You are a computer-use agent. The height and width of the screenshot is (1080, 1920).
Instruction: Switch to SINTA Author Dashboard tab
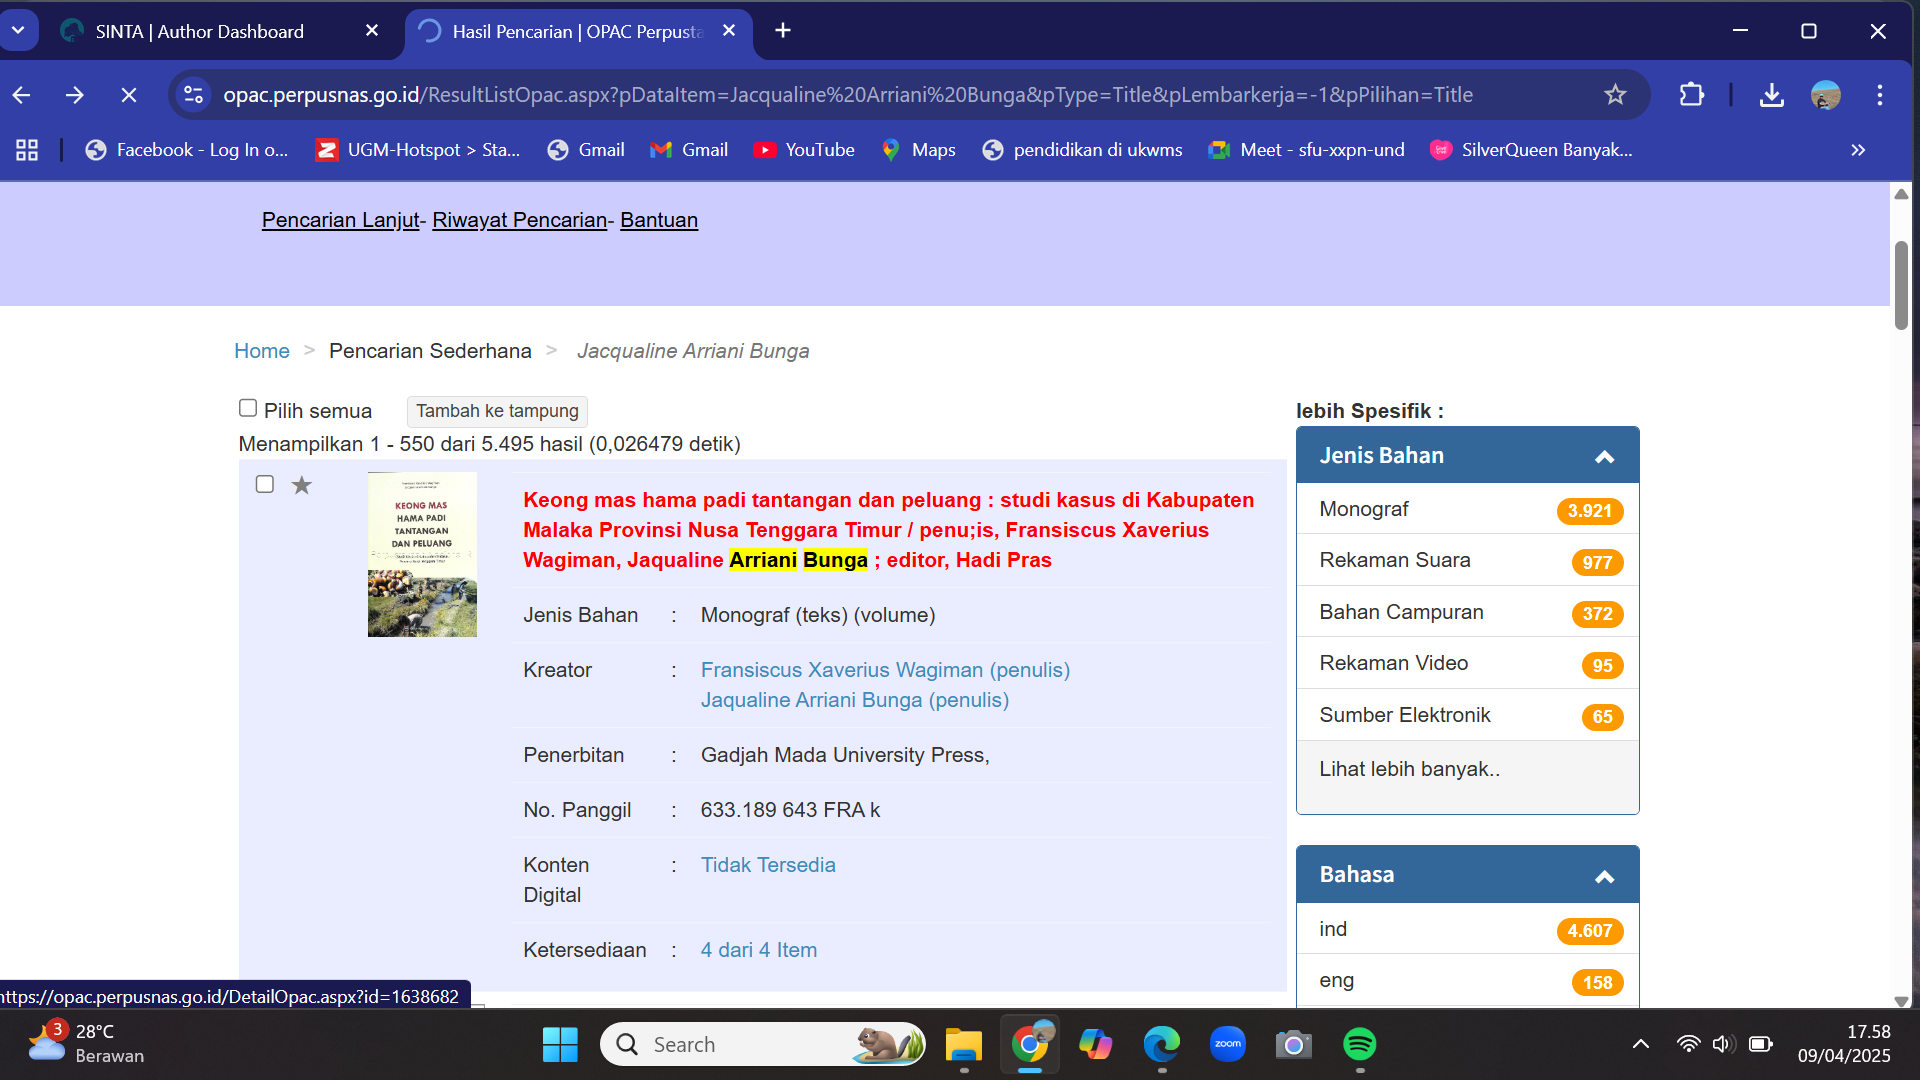tap(200, 31)
